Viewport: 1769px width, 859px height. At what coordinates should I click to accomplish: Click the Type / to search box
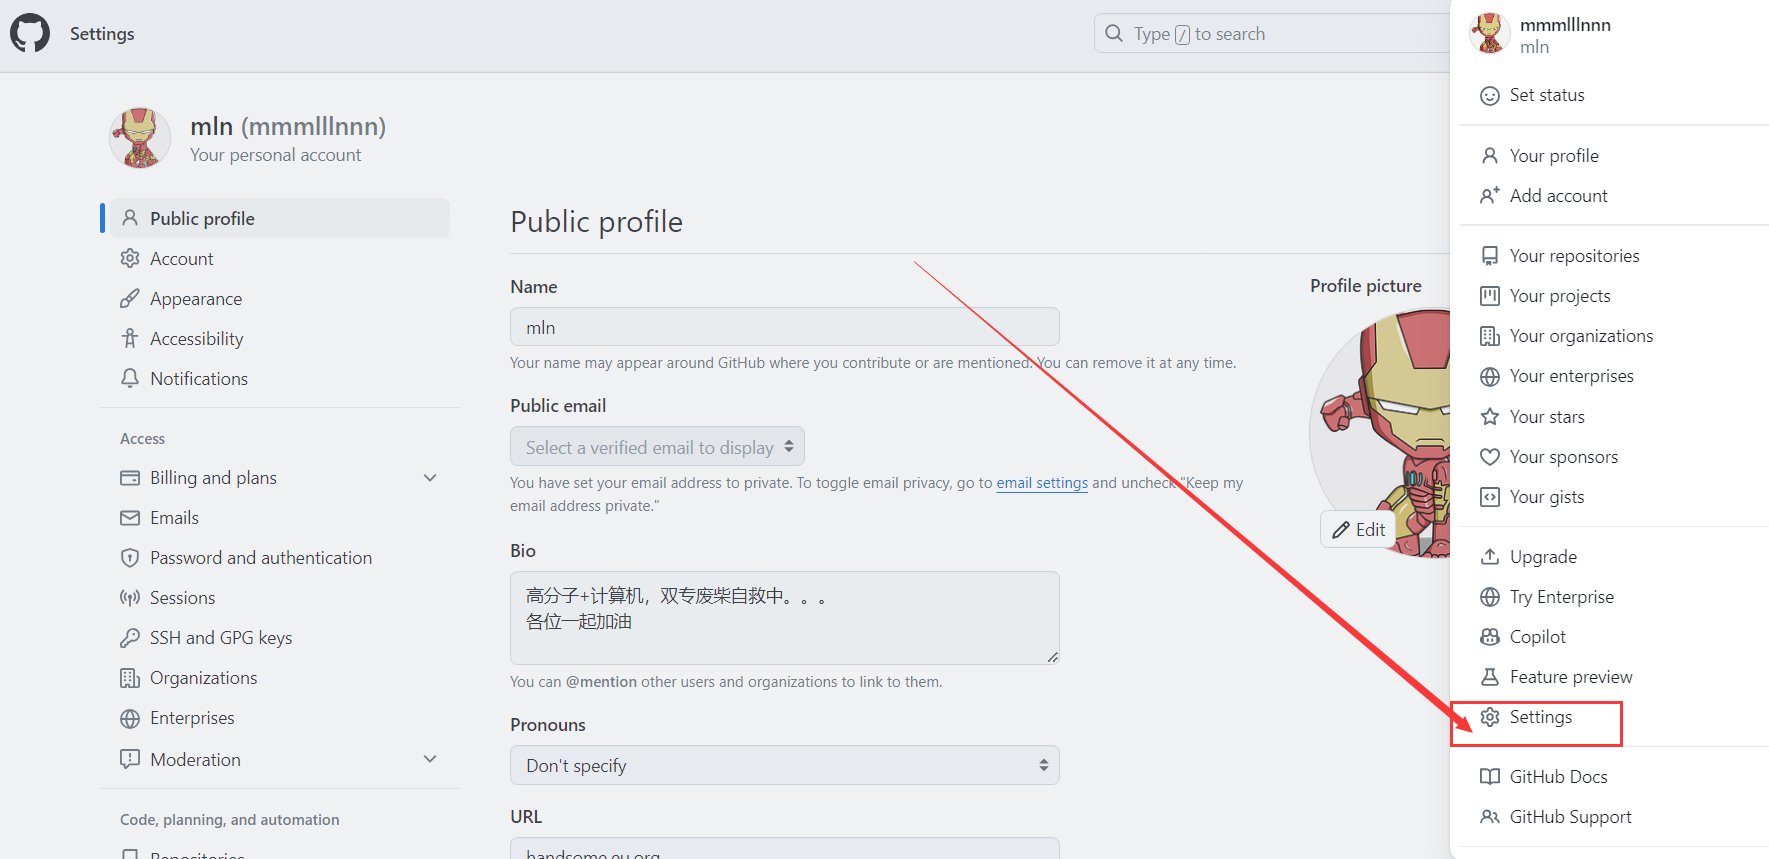click(1271, 33)
